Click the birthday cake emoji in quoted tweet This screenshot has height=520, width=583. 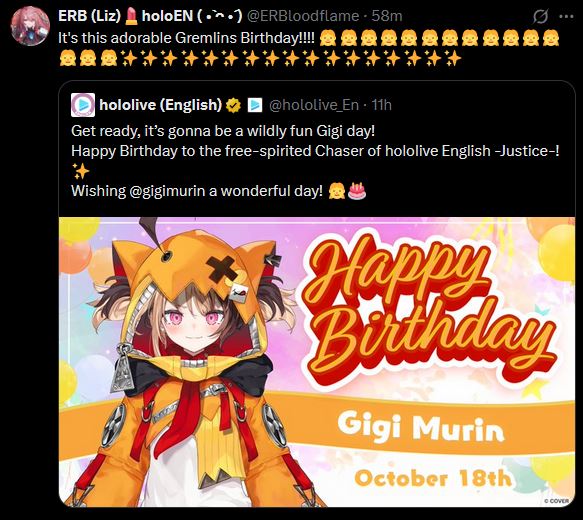pyautogui.click(x=357, y=191)
